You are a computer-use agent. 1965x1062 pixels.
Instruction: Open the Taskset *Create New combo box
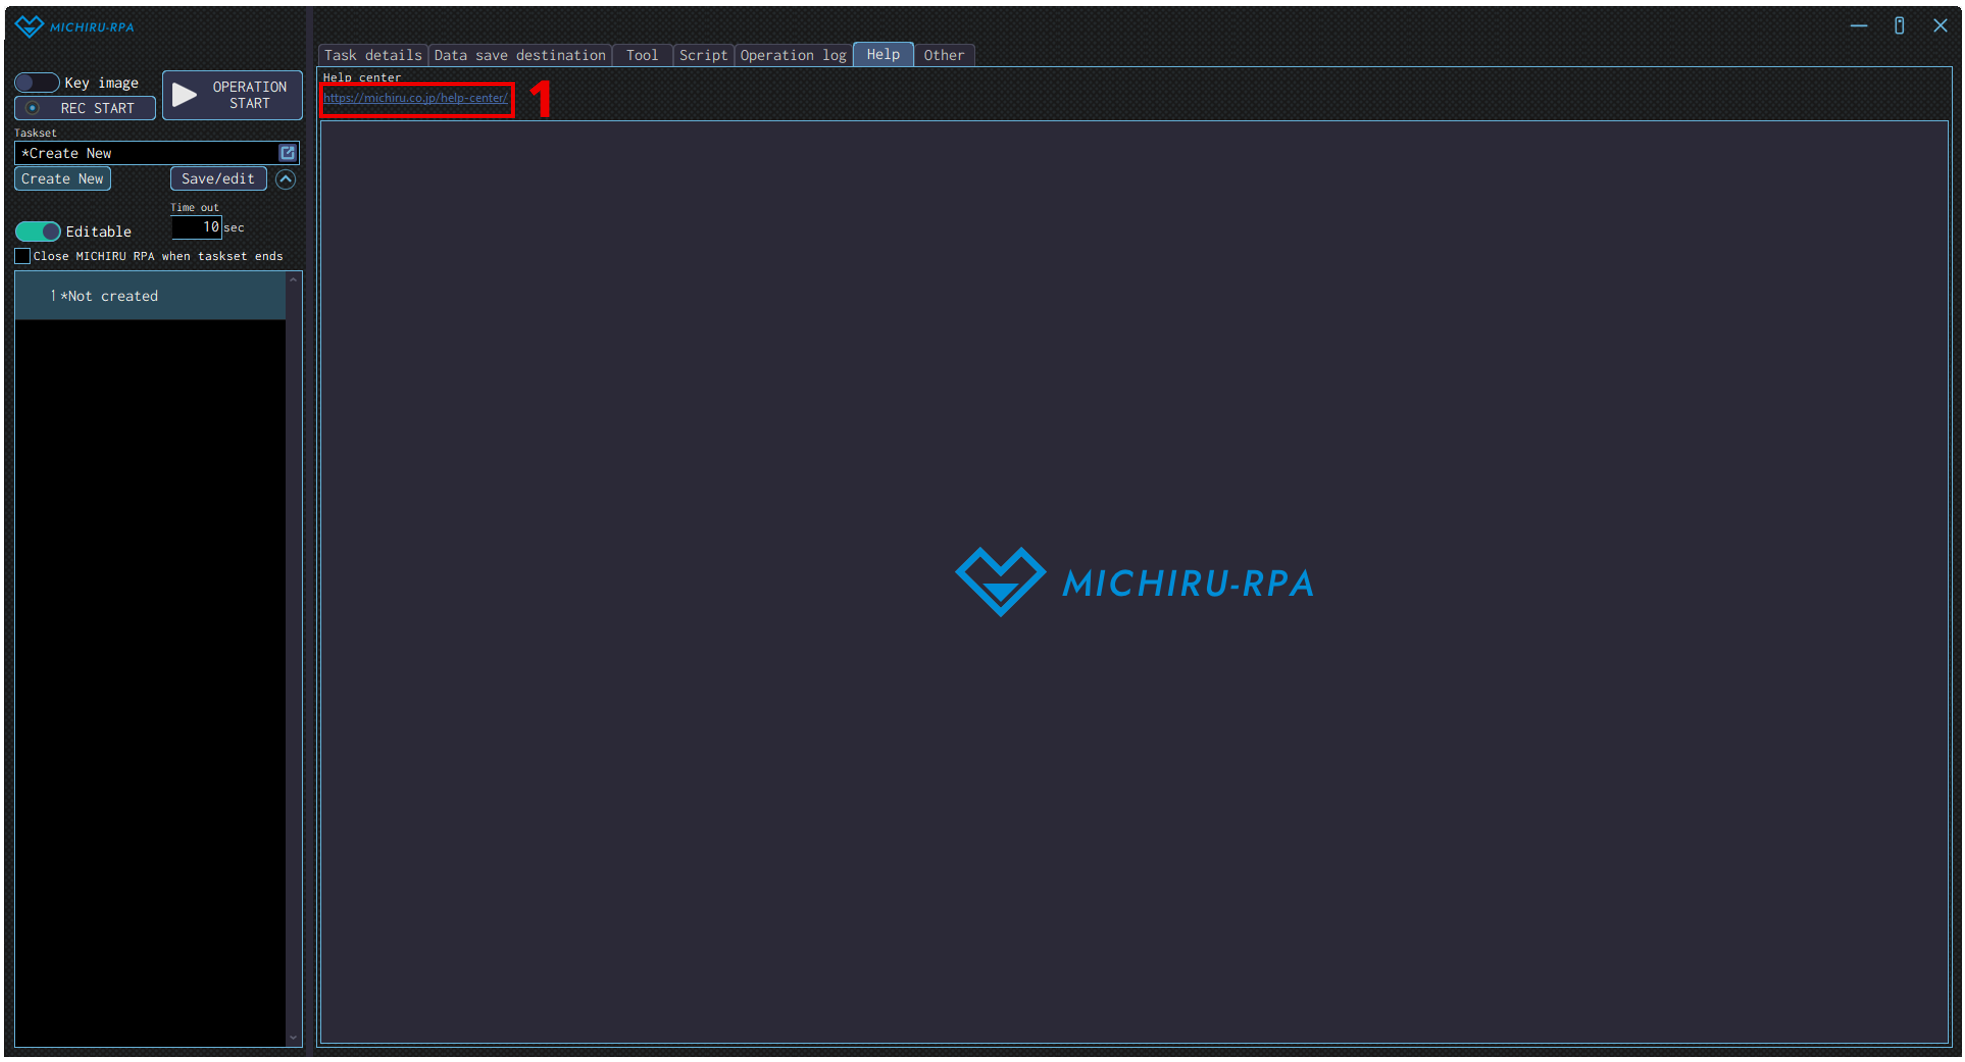(x=148, y=153)
